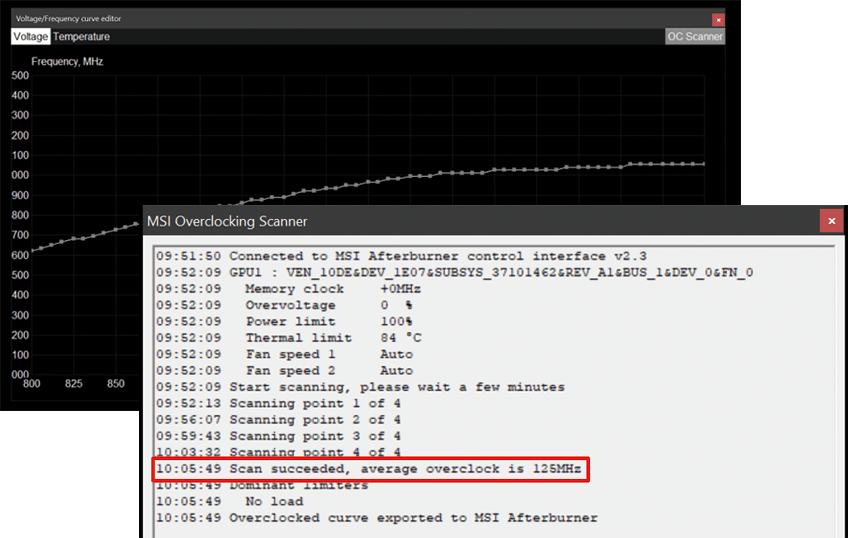Click the MSI Overclocking Scanner title bar

450,221
